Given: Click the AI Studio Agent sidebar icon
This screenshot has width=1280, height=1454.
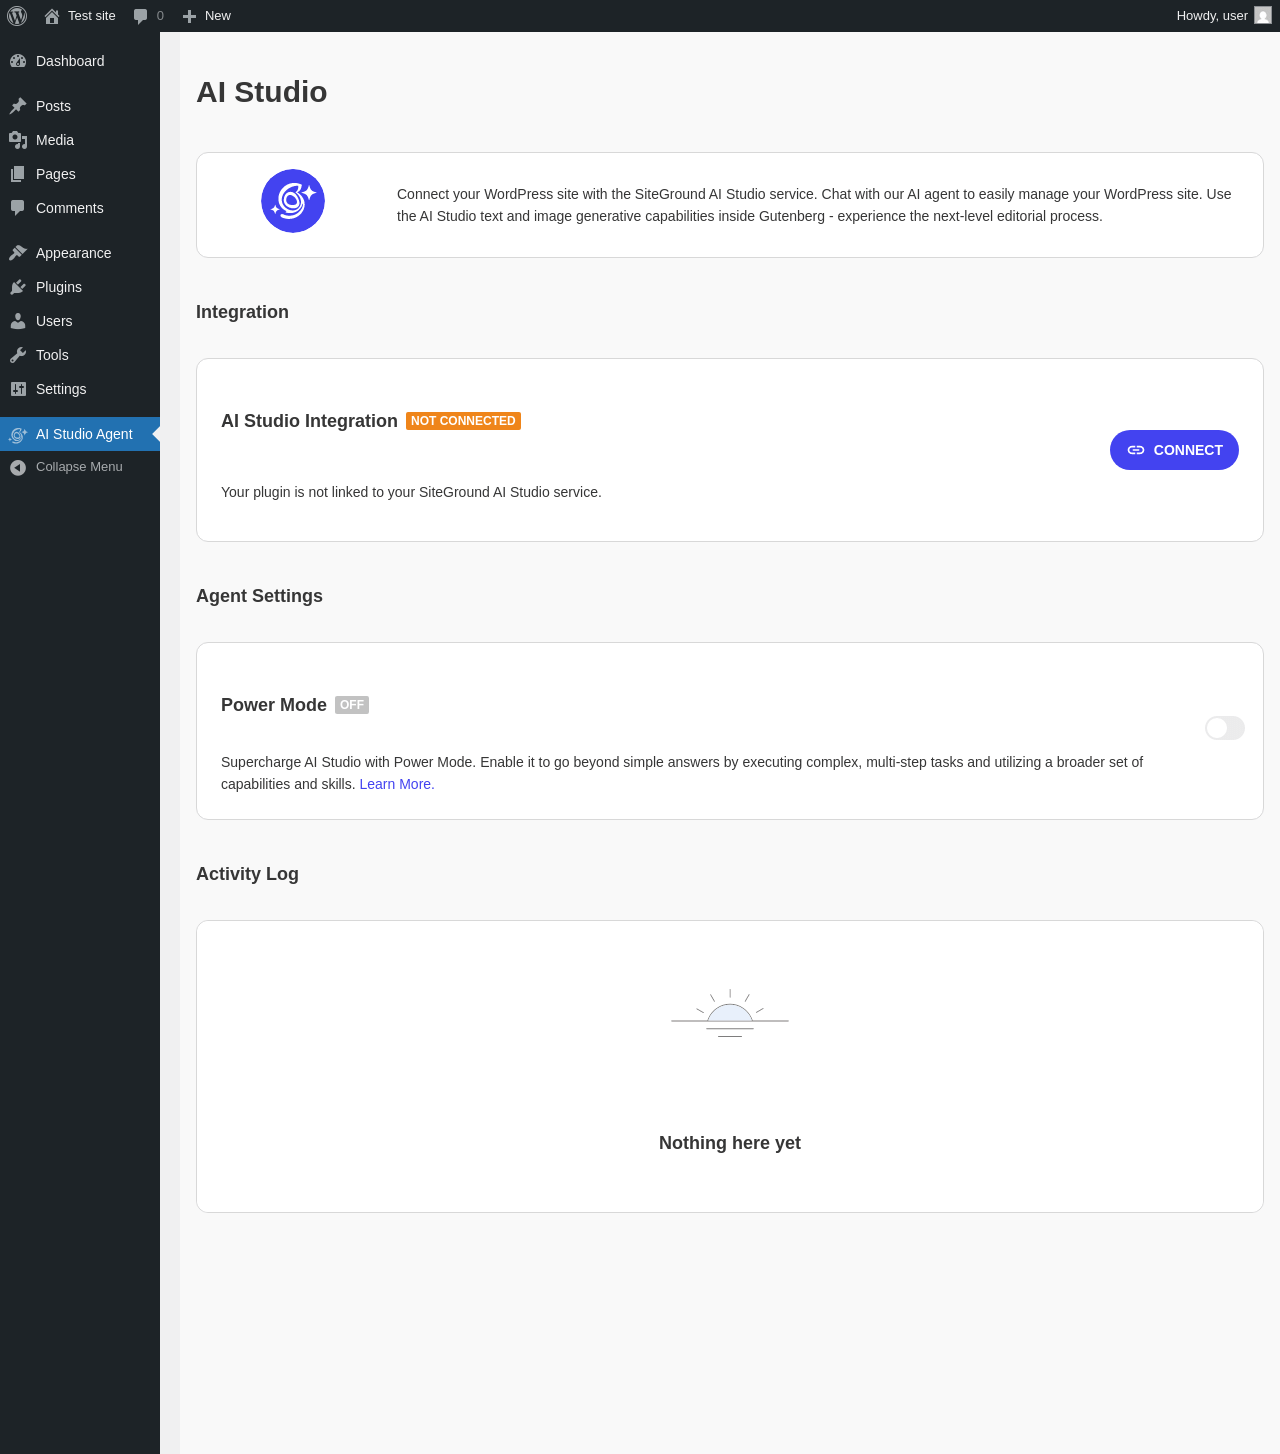Looking at the screenshot, I should [18, 434].
